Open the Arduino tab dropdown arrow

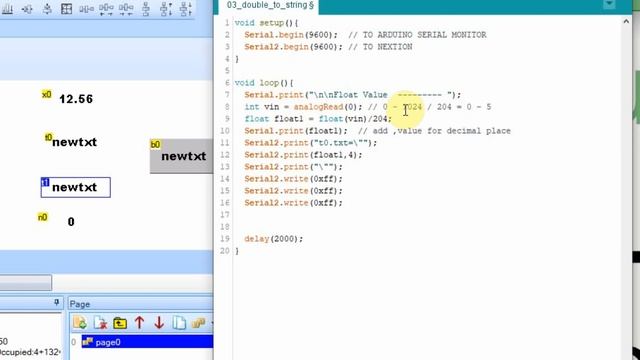click(x=609, y=4)
